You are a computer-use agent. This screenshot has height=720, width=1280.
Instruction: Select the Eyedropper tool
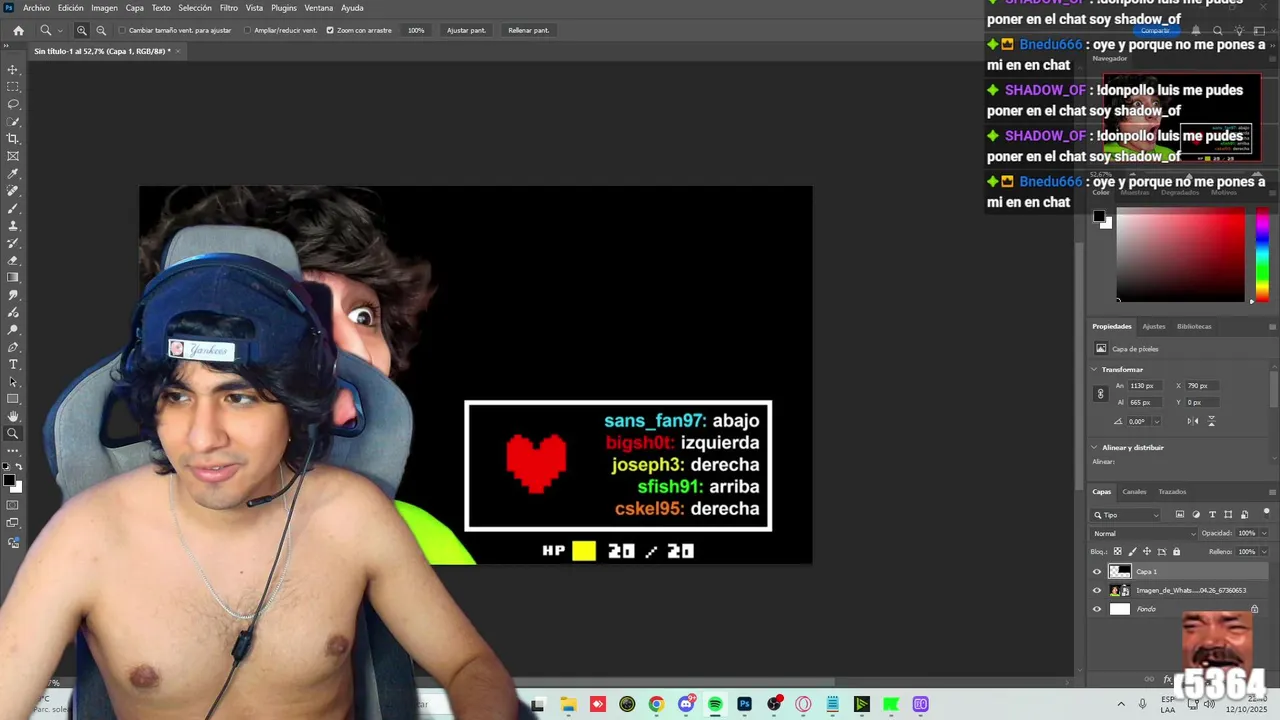13,174
